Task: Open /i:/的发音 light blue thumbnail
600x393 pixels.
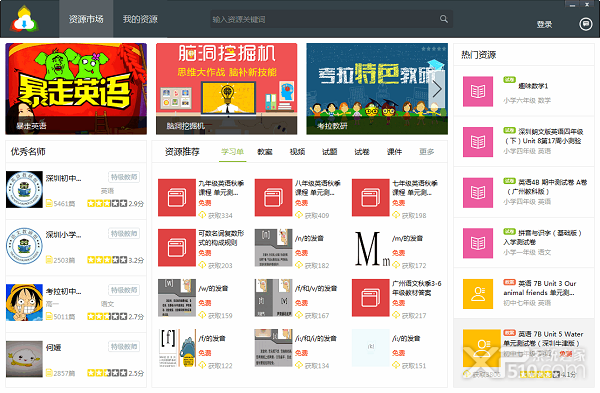Action: click(x=370, y=348)
